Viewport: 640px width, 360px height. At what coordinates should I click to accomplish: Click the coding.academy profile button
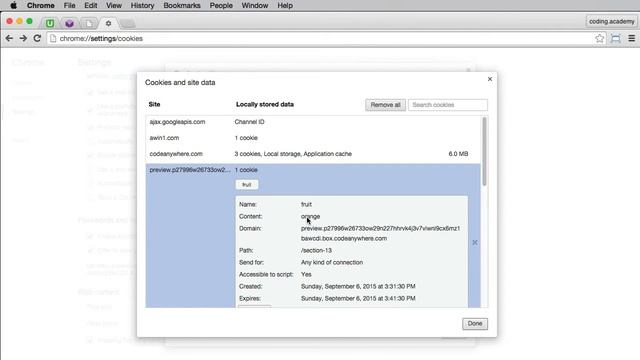point(611,21)
